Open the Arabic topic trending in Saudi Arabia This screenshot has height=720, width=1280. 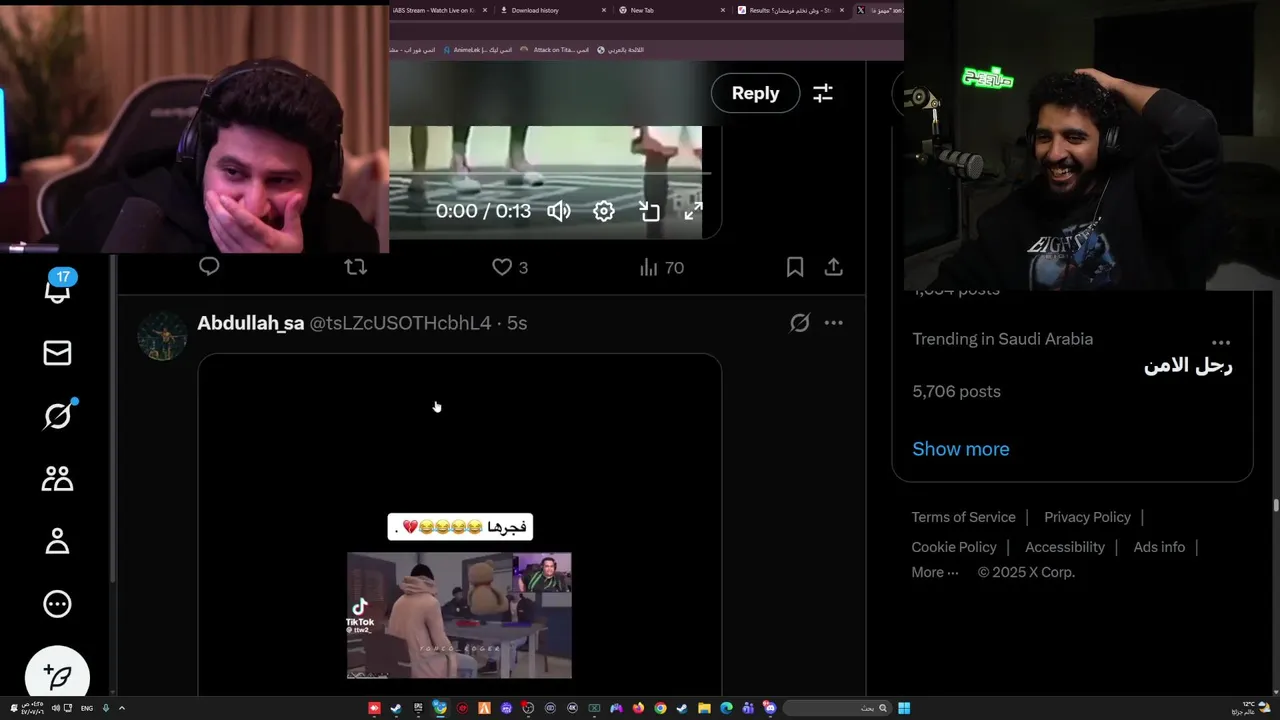click(x=1188, y=366)
